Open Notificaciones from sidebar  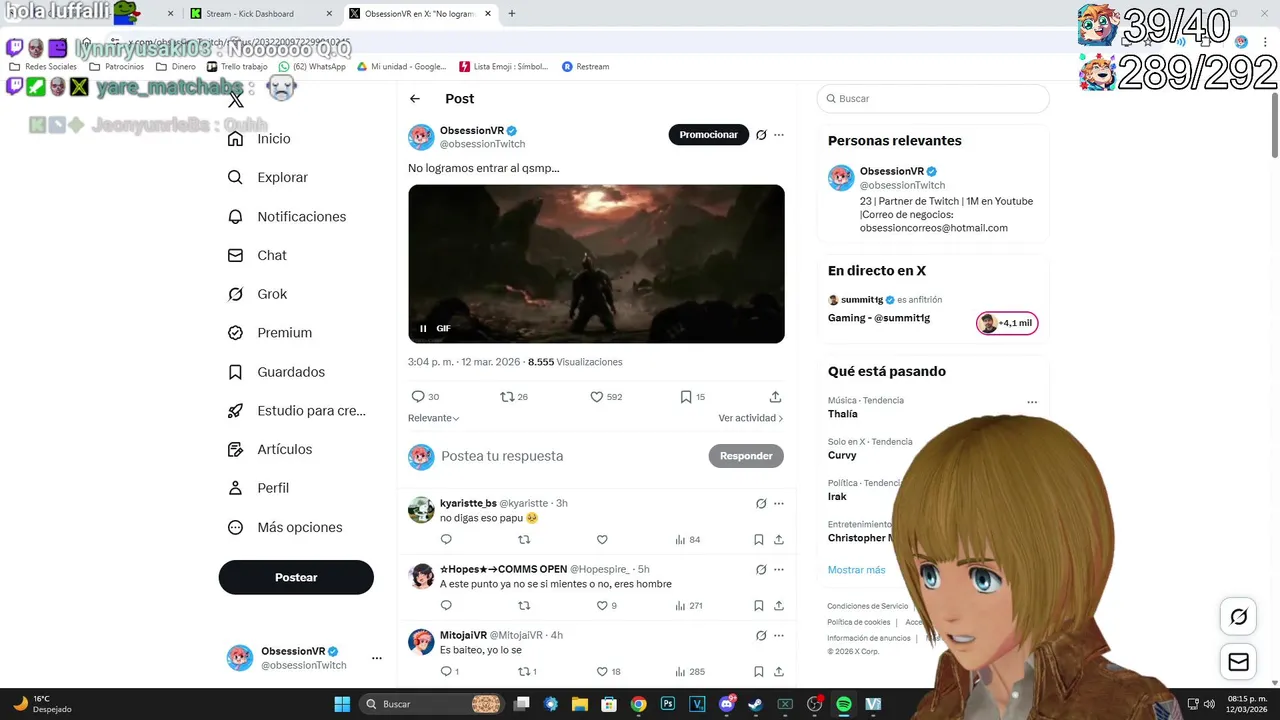point(286,216)
